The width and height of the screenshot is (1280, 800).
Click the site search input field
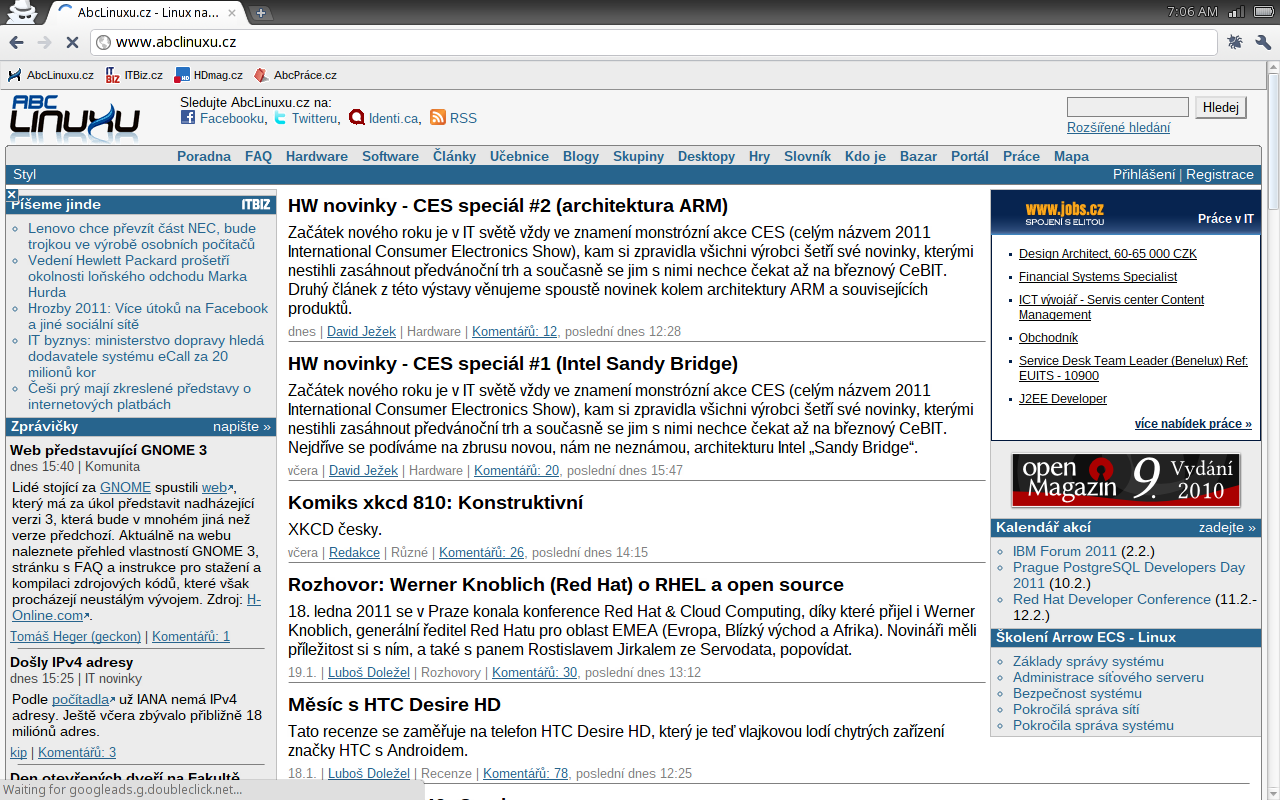pos(1128,107)
